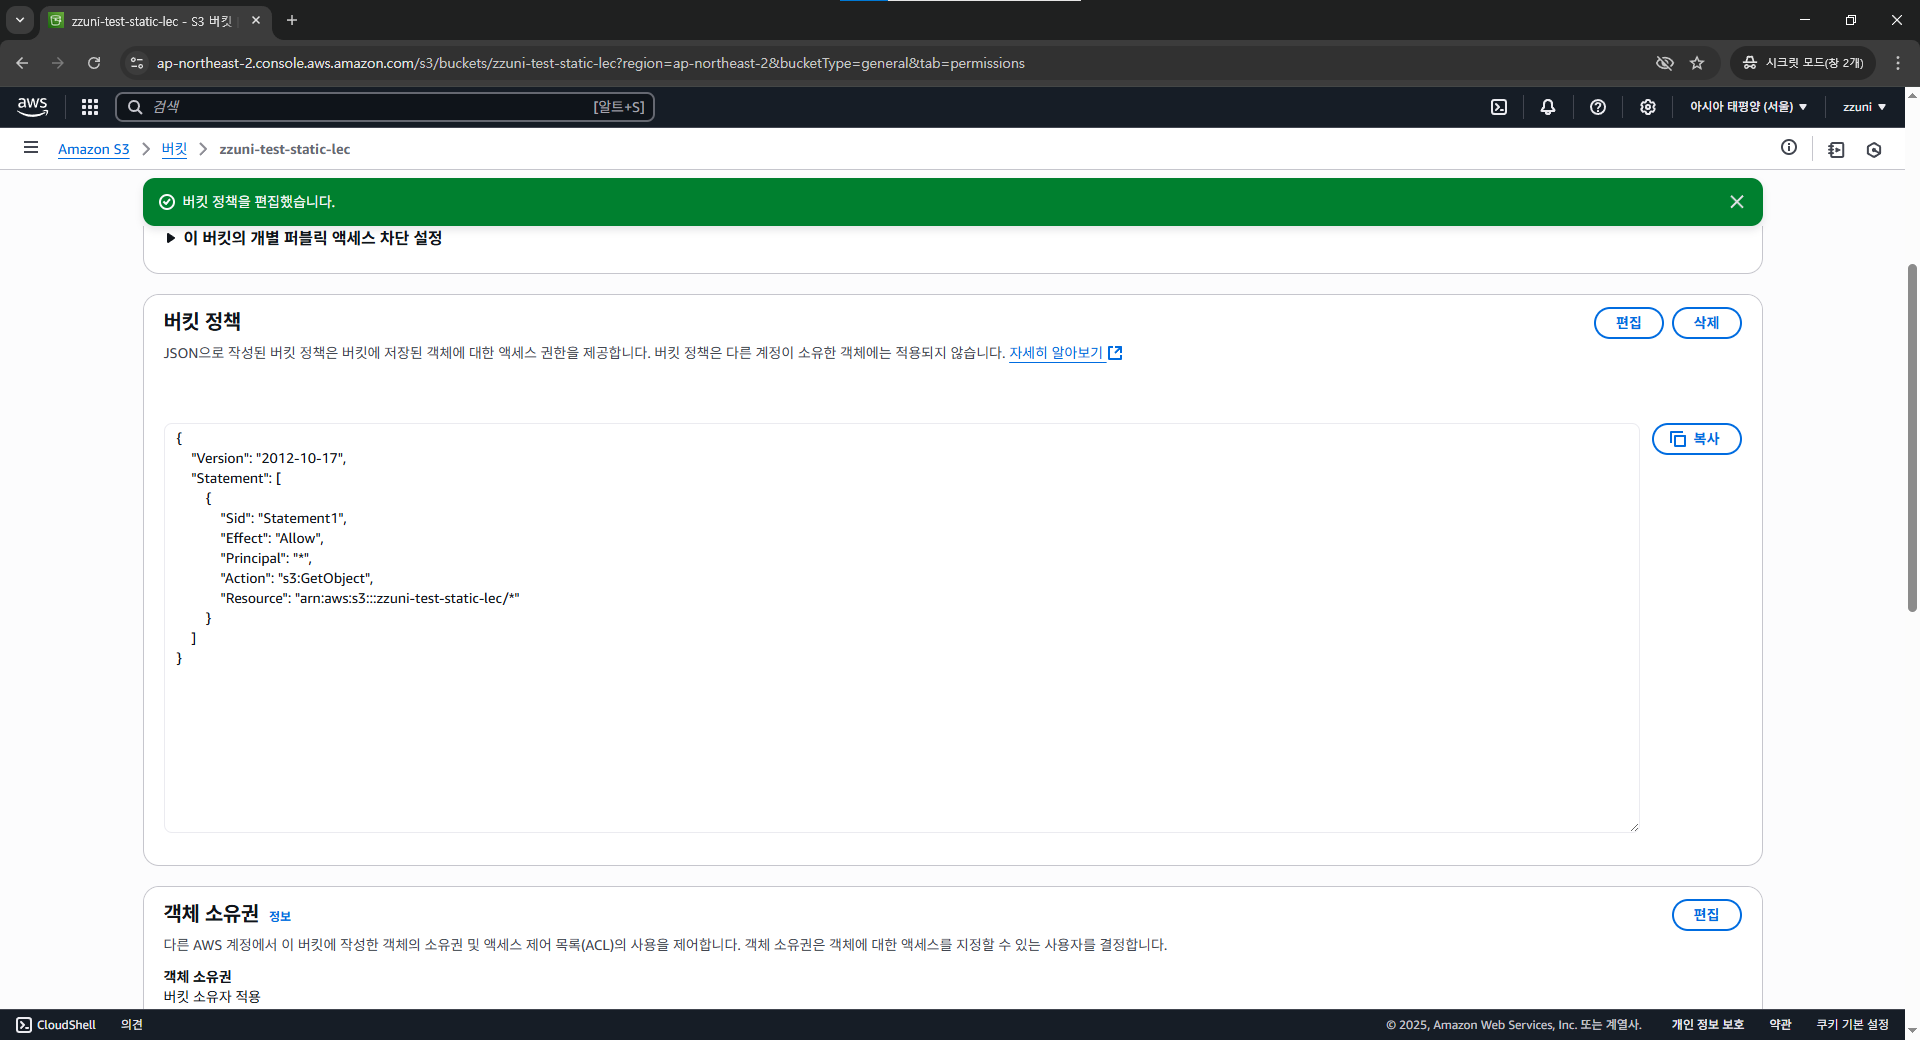Open the 정보 link beside 객체 소유권
The height and width of the screenshot is (1040, 1920).
coord(280,916)
